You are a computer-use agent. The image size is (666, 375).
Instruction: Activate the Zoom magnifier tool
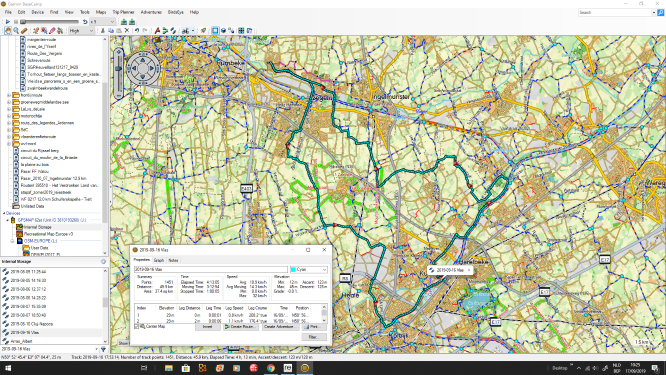pos(16,31)
